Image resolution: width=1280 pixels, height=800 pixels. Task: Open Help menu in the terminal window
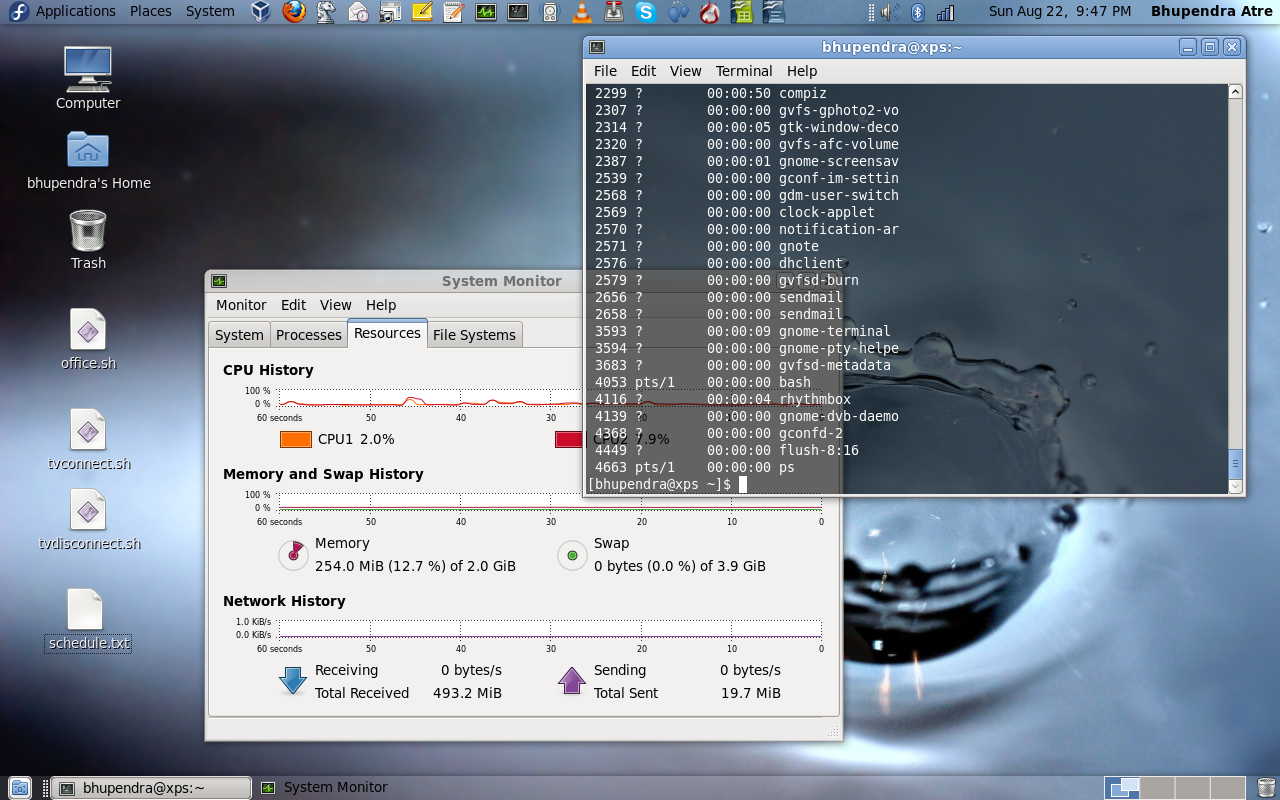tap(802, 71)
